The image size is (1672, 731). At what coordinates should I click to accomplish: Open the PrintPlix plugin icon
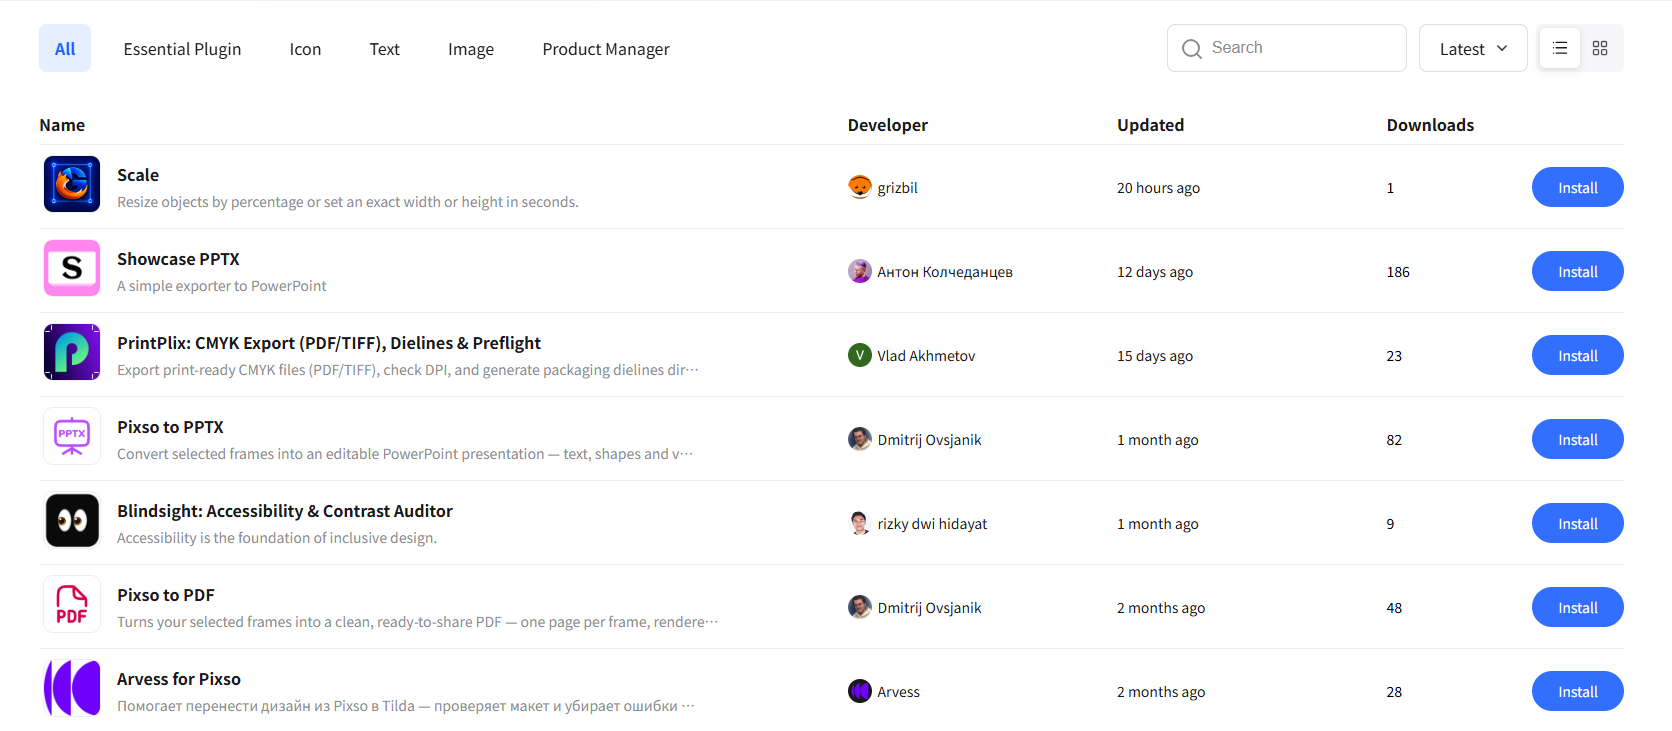pyautogui.click(x=72, y=352)
